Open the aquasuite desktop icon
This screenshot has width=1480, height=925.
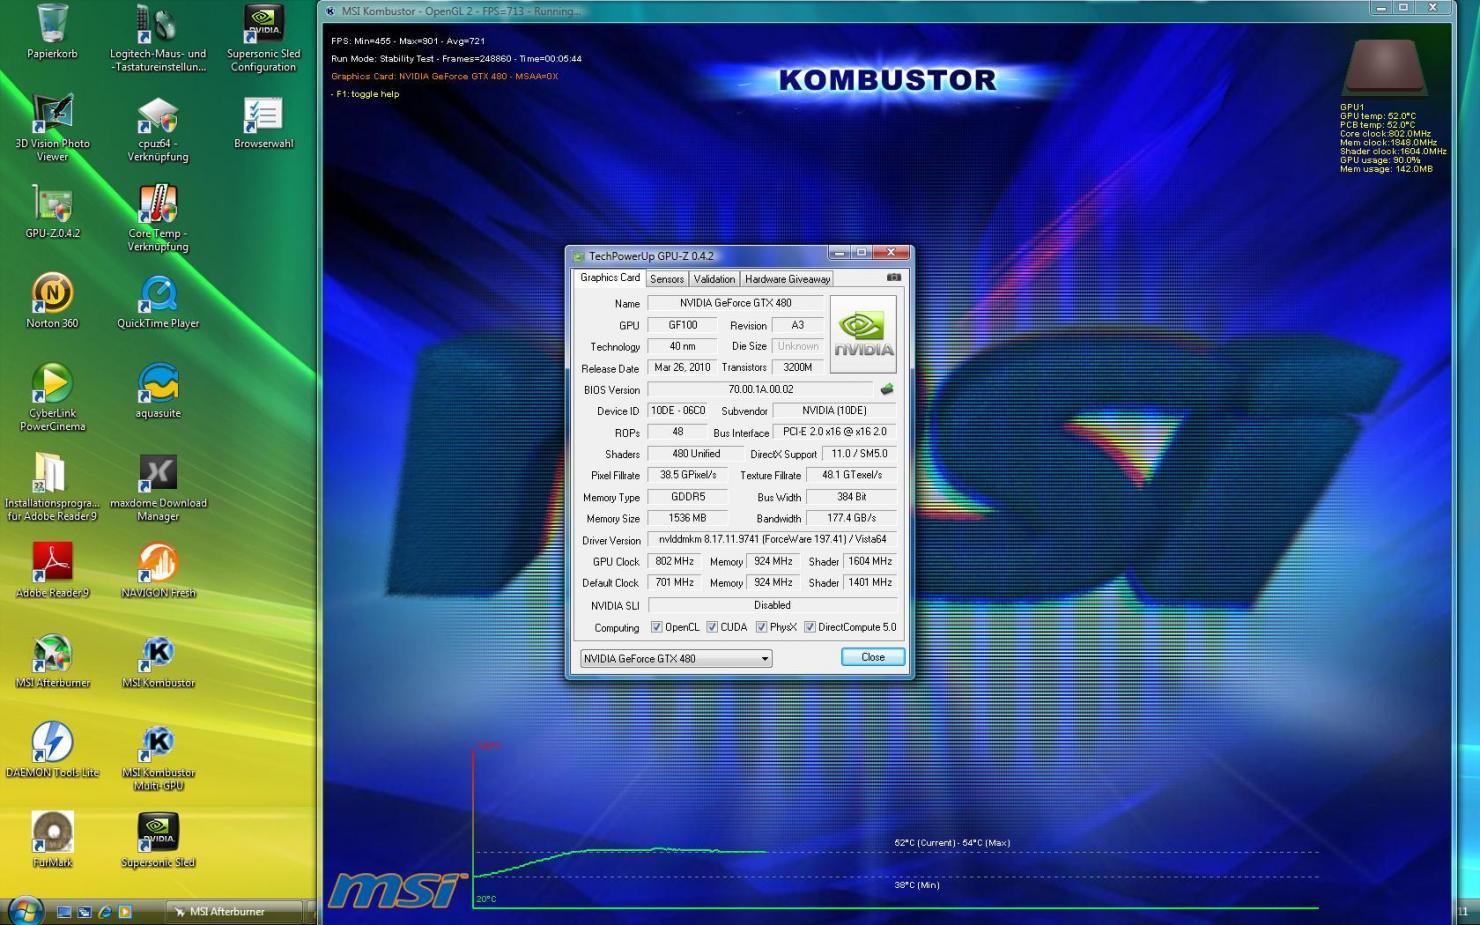(158, 391)
